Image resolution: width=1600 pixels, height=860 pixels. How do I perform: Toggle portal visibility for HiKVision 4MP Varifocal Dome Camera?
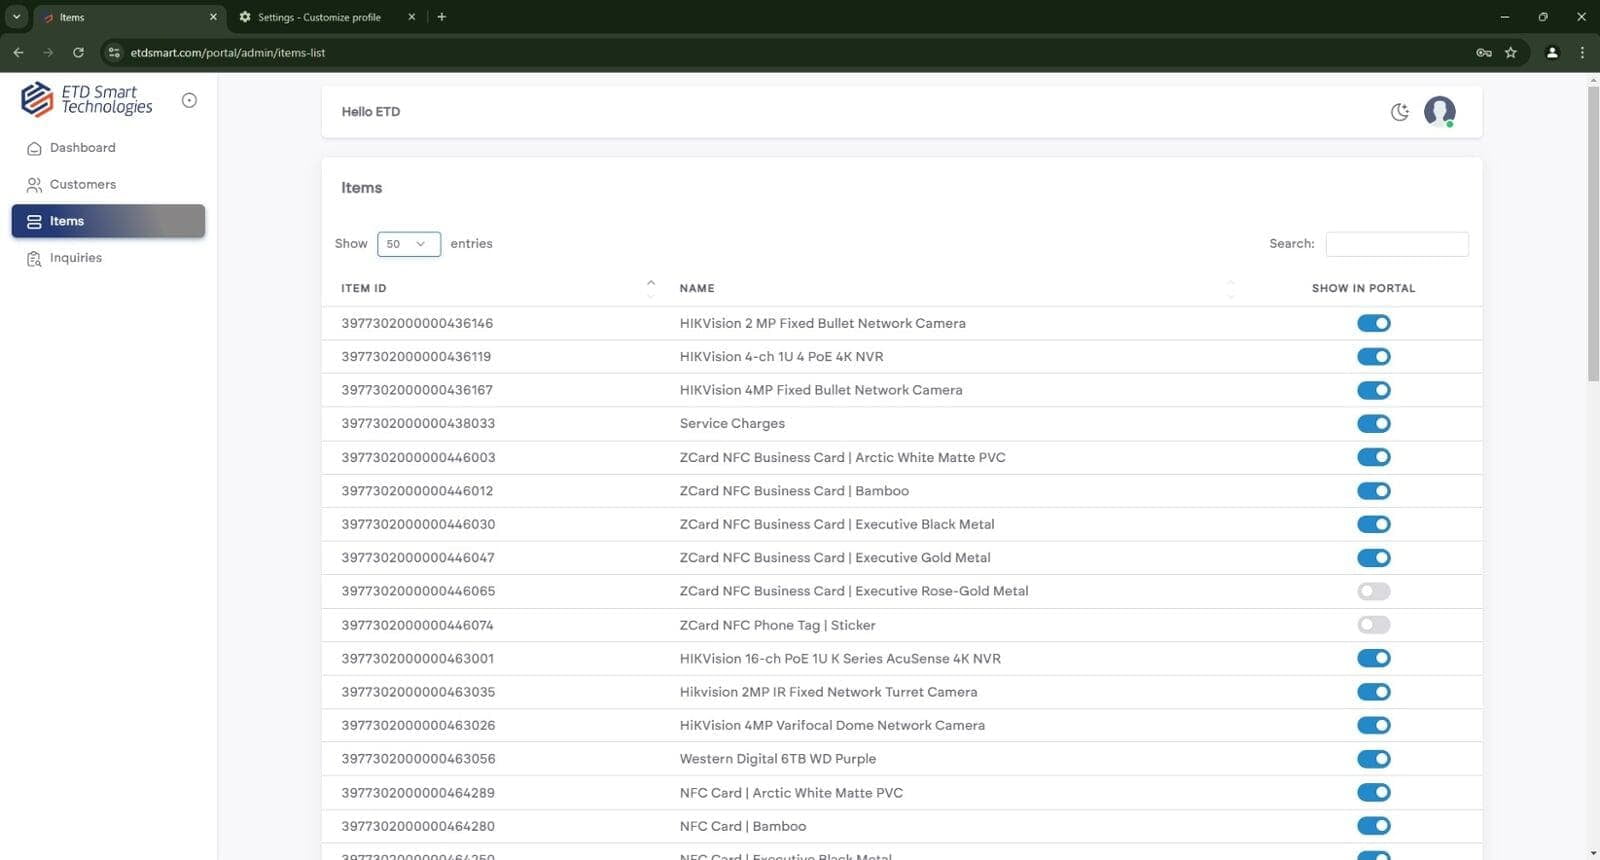click(x=1374, y=725)
